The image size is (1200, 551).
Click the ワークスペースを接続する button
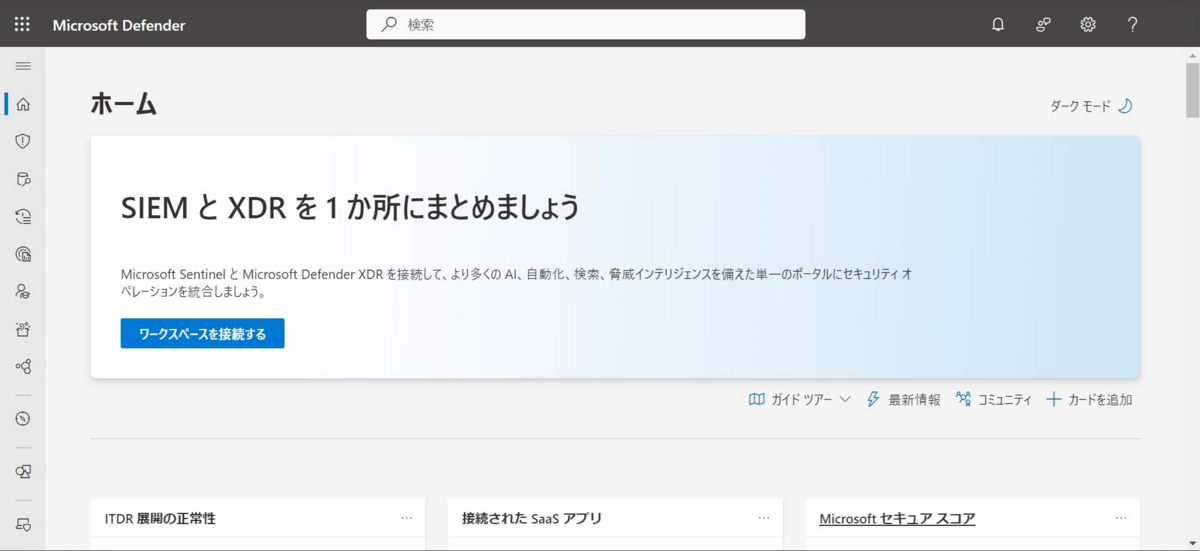[x=203, y=334]
